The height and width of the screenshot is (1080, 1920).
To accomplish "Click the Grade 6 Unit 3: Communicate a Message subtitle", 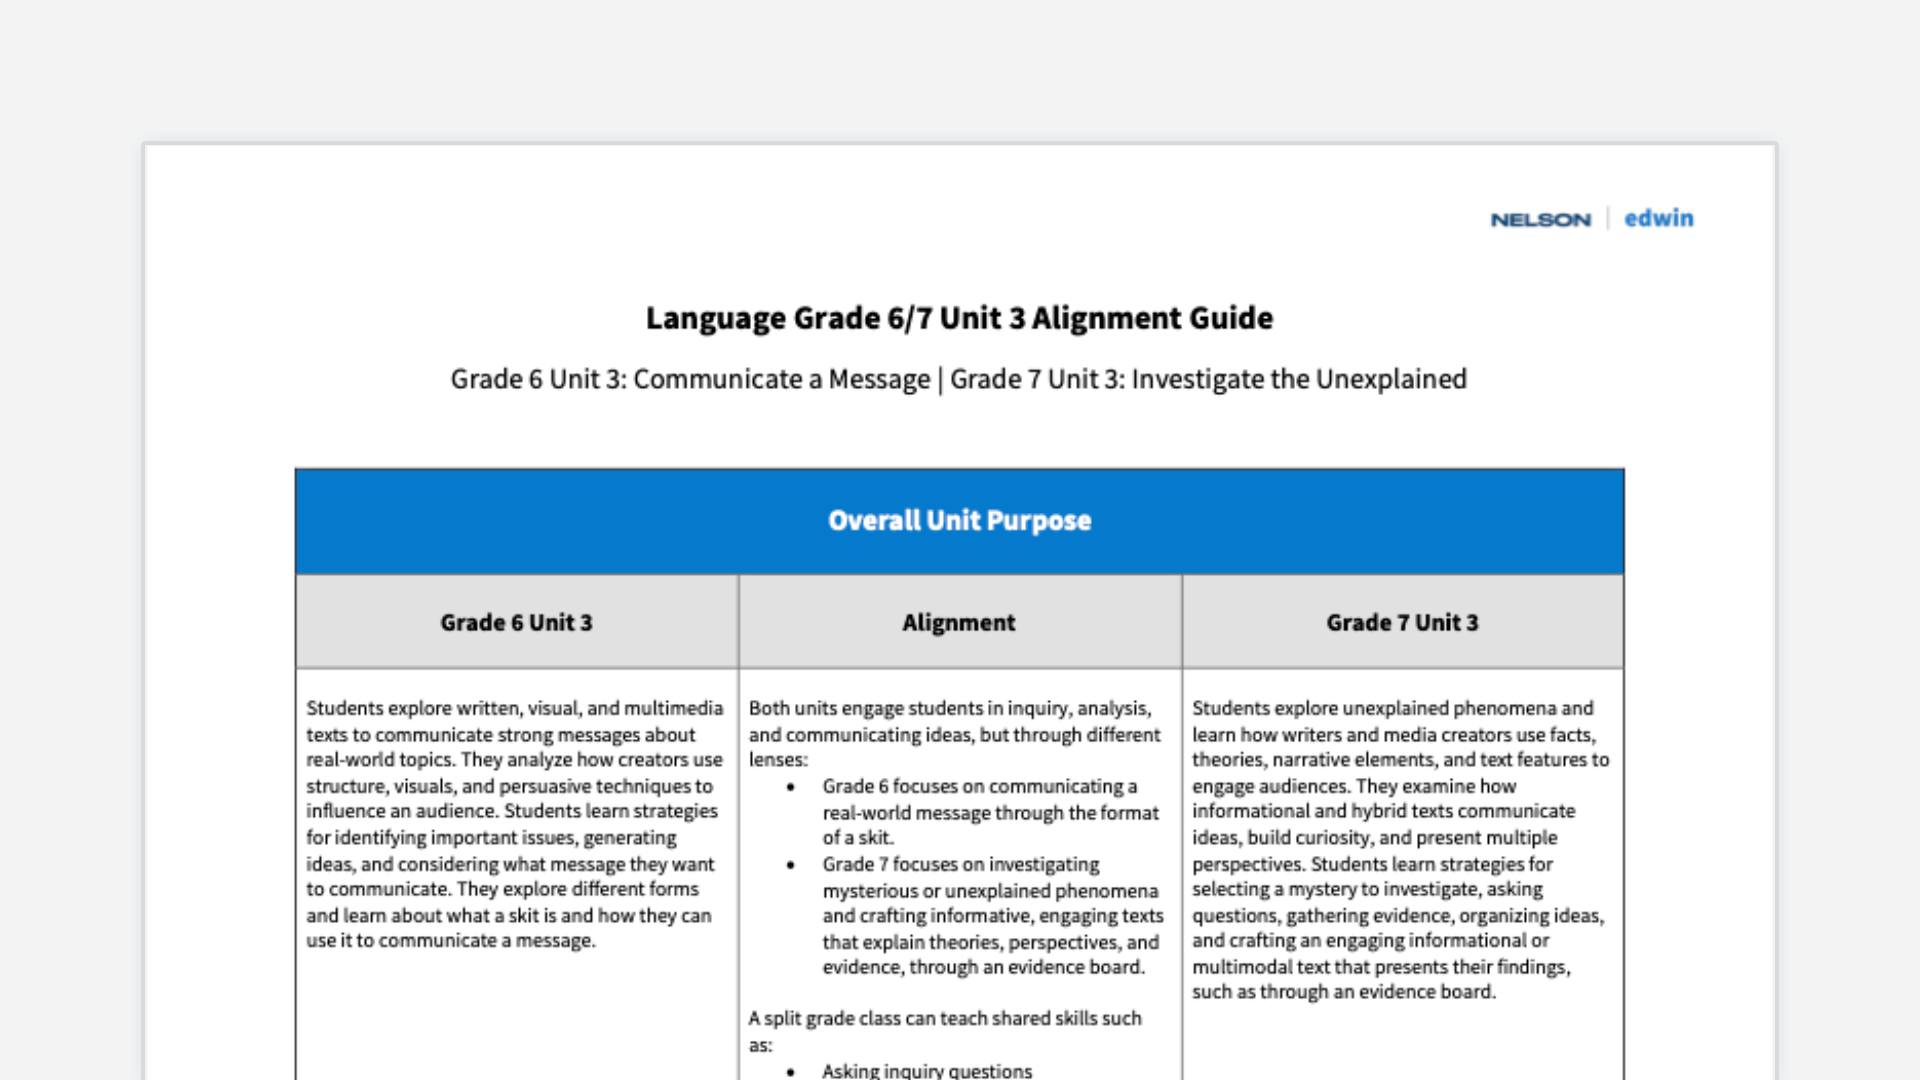I will [690, 380].
